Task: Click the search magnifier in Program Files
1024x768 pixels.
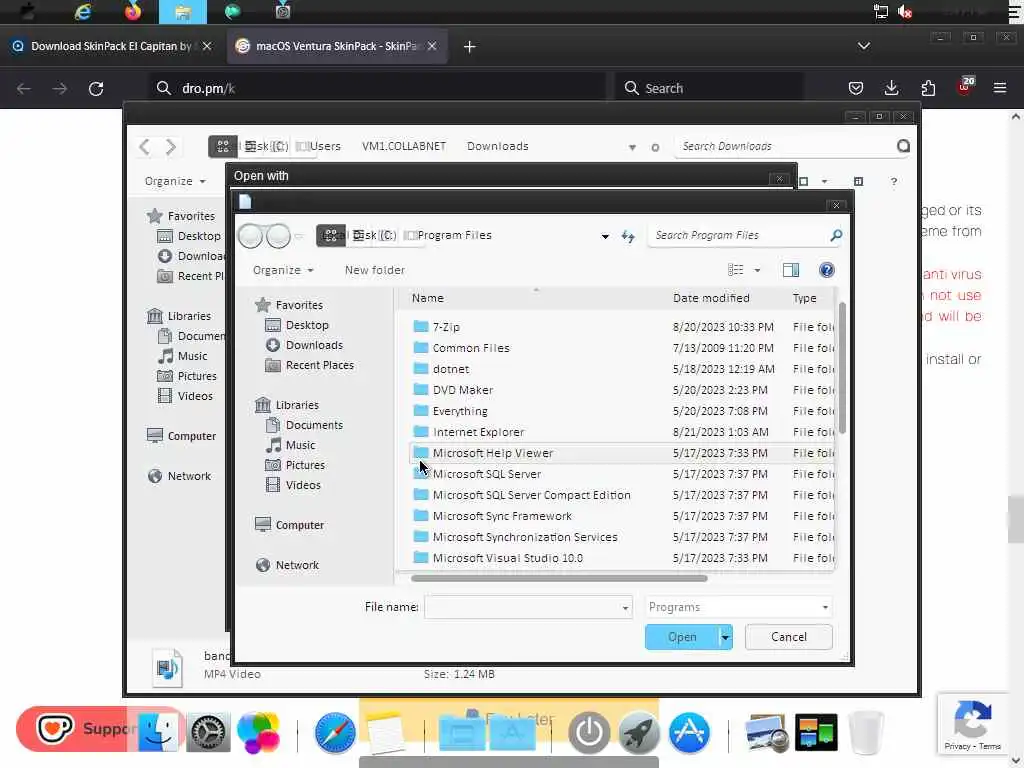Action: click(x=835, y=235)
